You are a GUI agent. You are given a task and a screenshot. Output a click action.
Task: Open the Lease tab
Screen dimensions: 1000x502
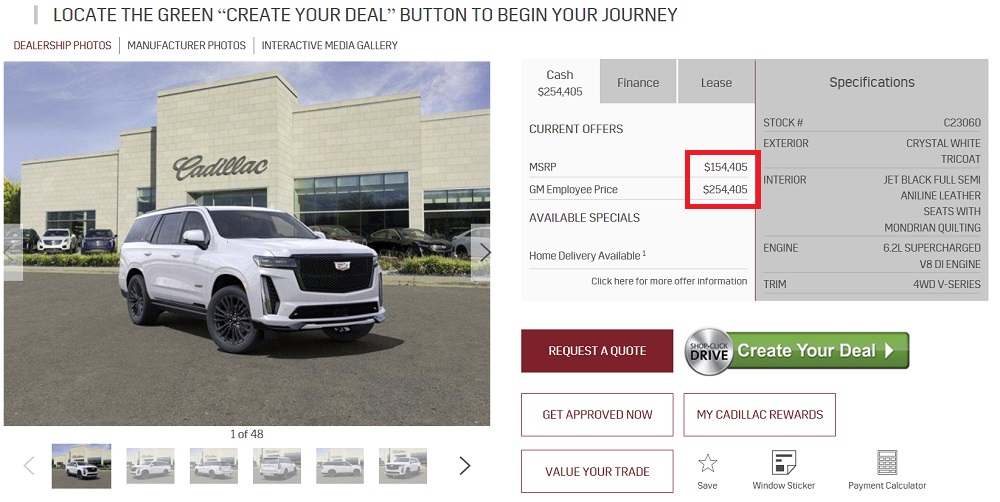pyautogui.click(x=716, y=83)
